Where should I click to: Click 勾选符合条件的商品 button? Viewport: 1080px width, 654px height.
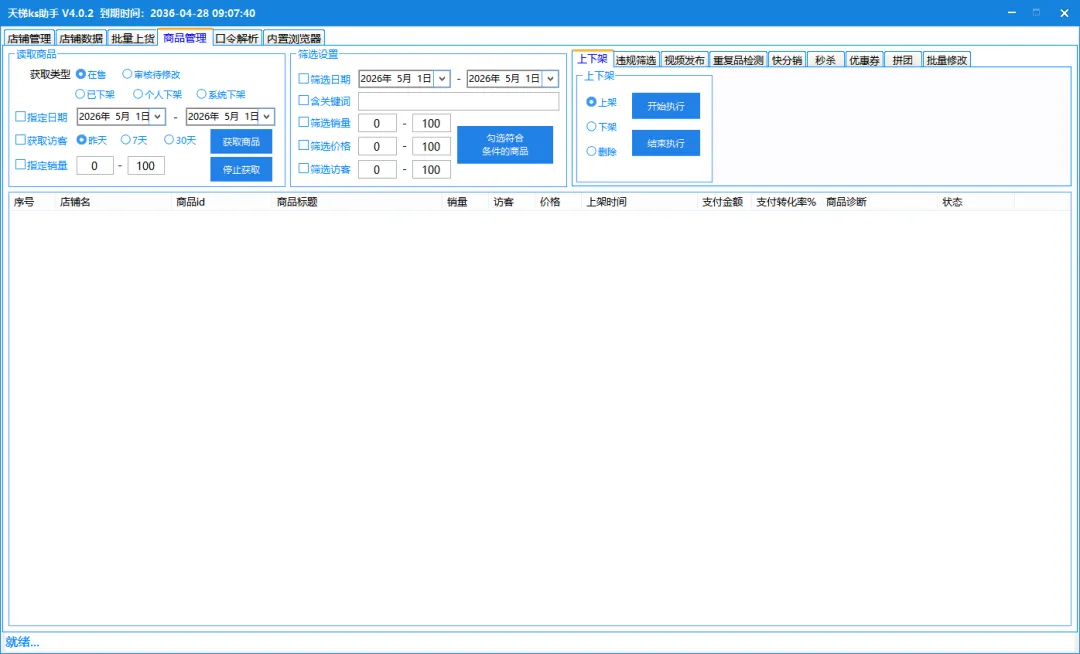(505, 145)
